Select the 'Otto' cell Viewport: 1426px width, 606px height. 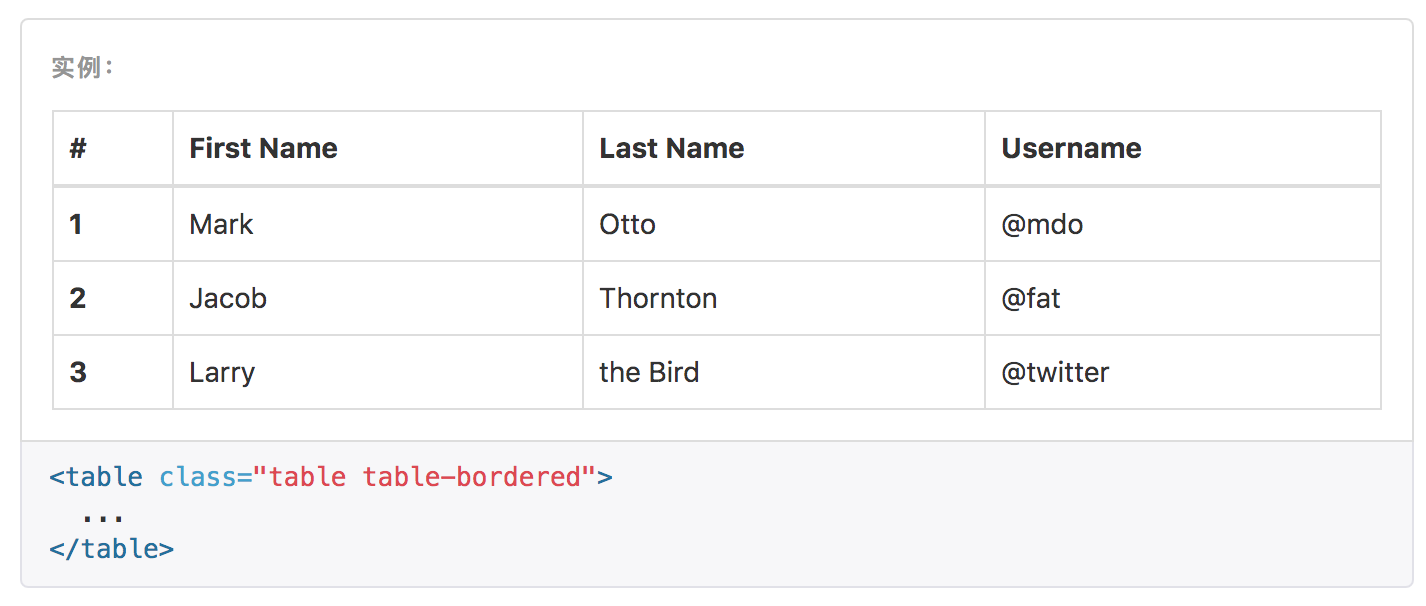(784, 224)
